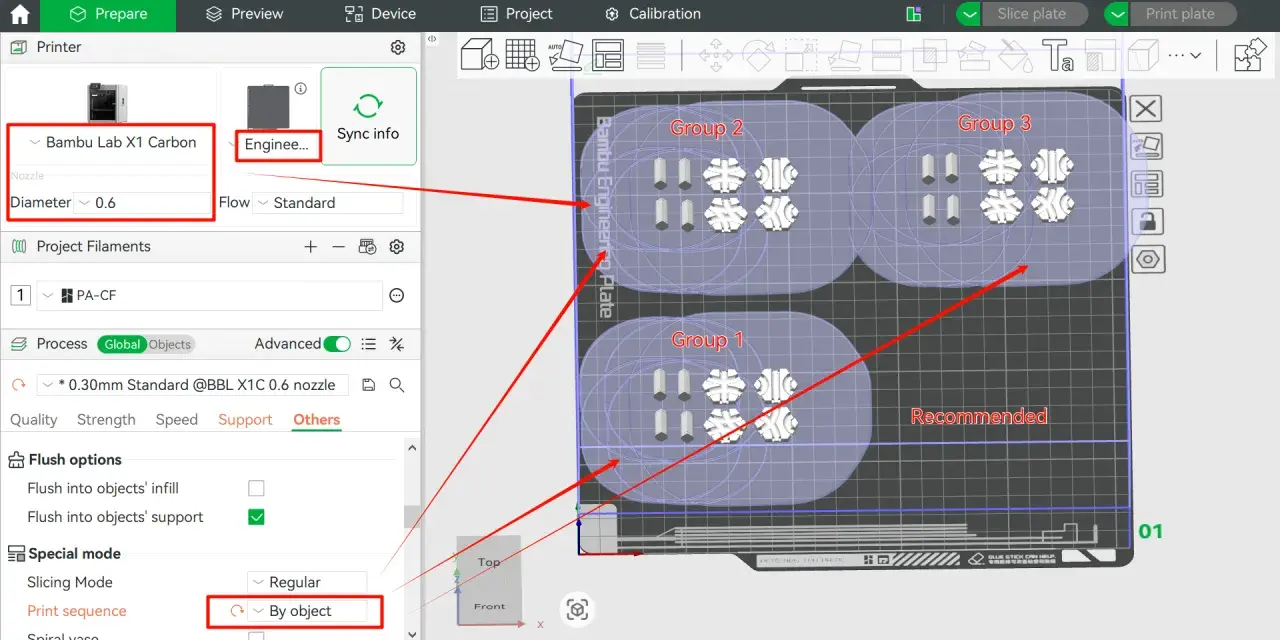
Task: Switch to the Calibration tab
Action: [652, 14]
